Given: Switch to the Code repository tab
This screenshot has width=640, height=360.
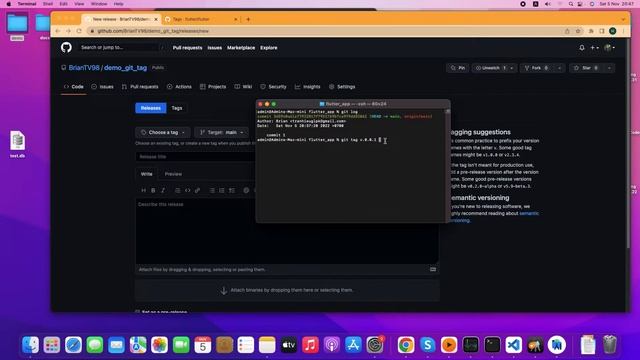Looking at the screenshot, I should [73, 87].
